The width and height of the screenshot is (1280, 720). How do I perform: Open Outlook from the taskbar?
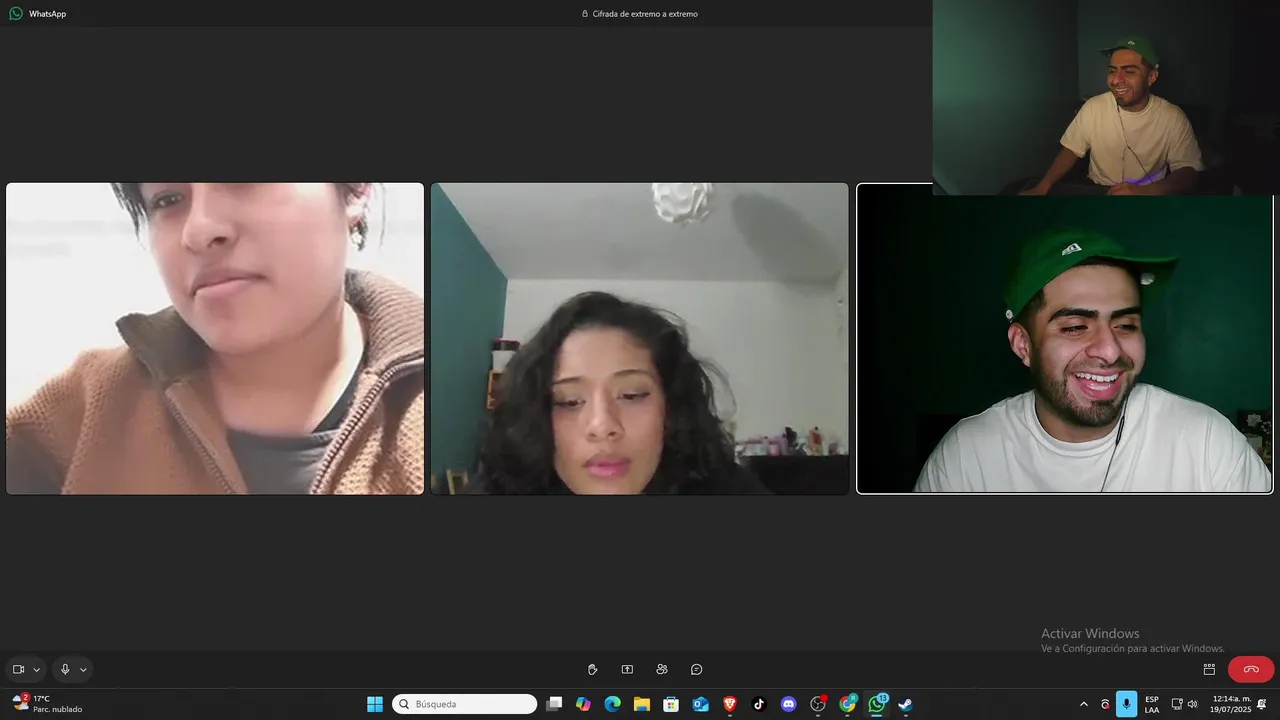pyautogui.click(x=701, y=704)
